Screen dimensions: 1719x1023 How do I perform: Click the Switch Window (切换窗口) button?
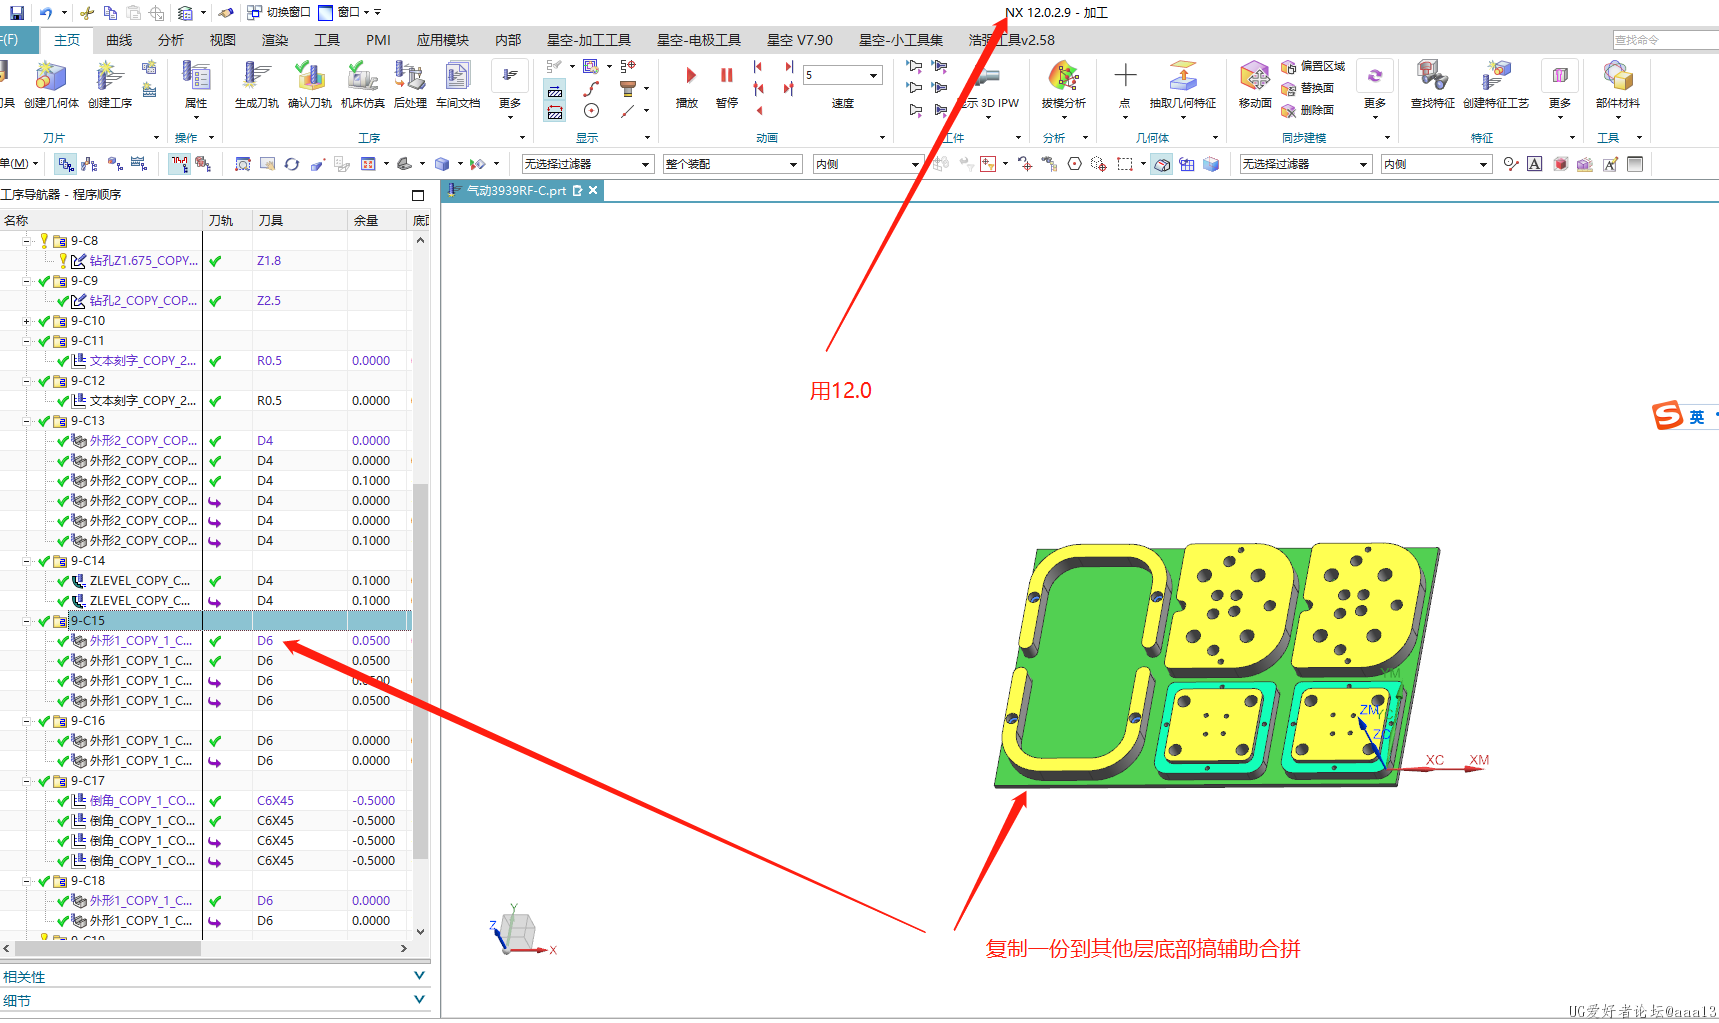pos(279,13)
